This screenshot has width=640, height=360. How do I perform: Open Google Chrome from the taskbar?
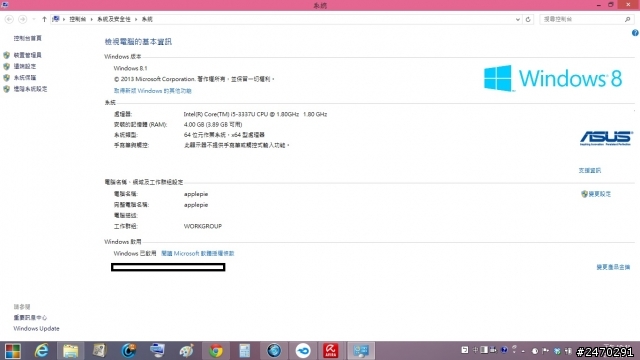point(216,351)
